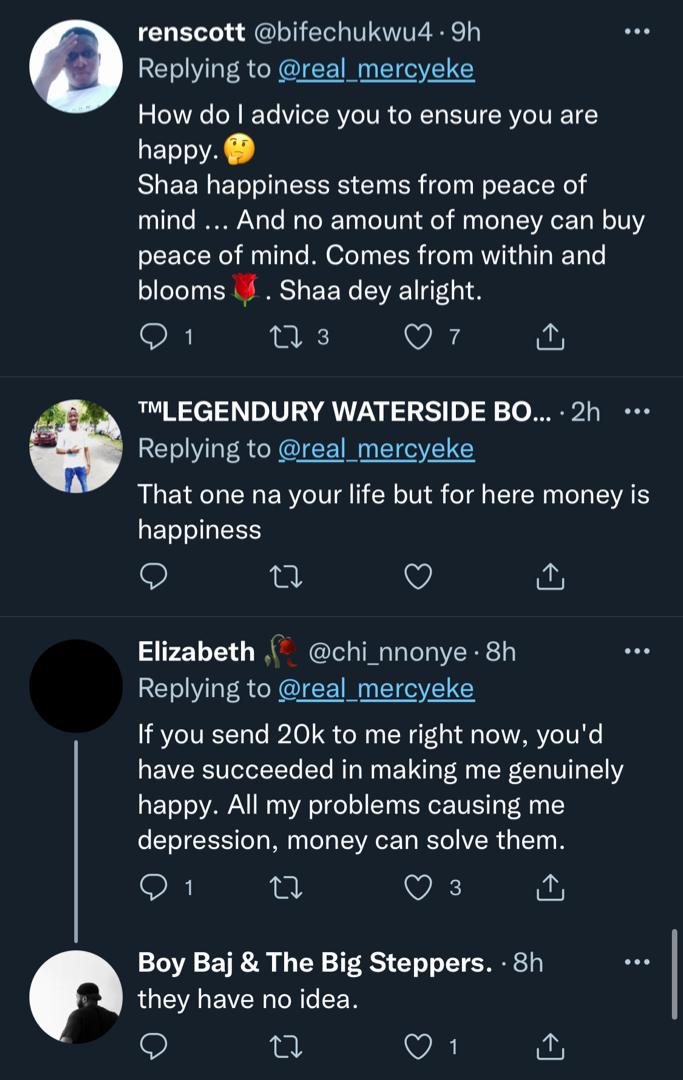Retweet renscott's happiness tweet
The image size is (683, 1080).
[x=285, y=338]
